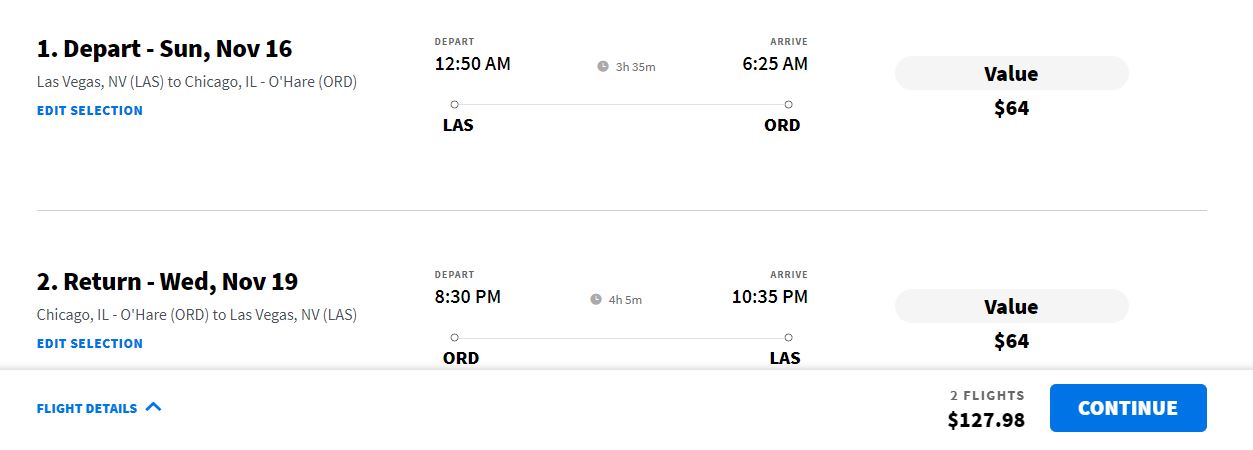The width and height of the screenshot is (1253, 450).
Task: Click the clock icon beside 4h 5m
Action: point(596,299)
